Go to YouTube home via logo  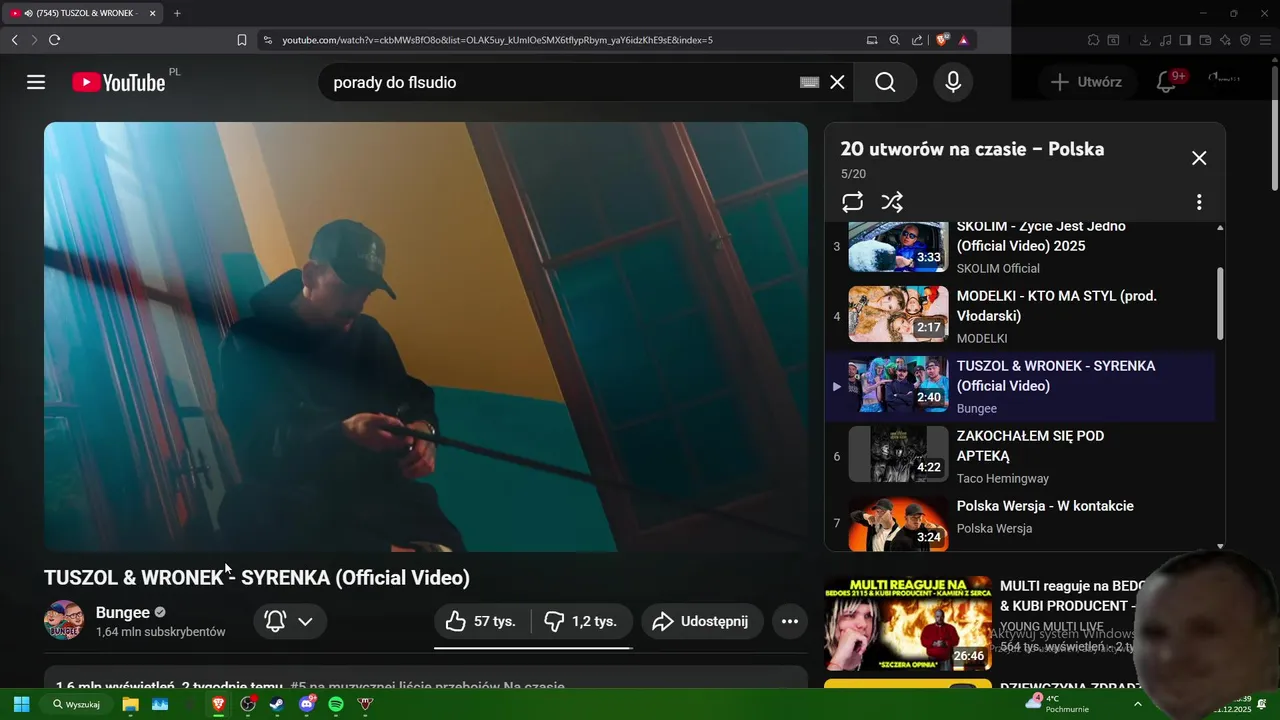click(x=119, y=82)
